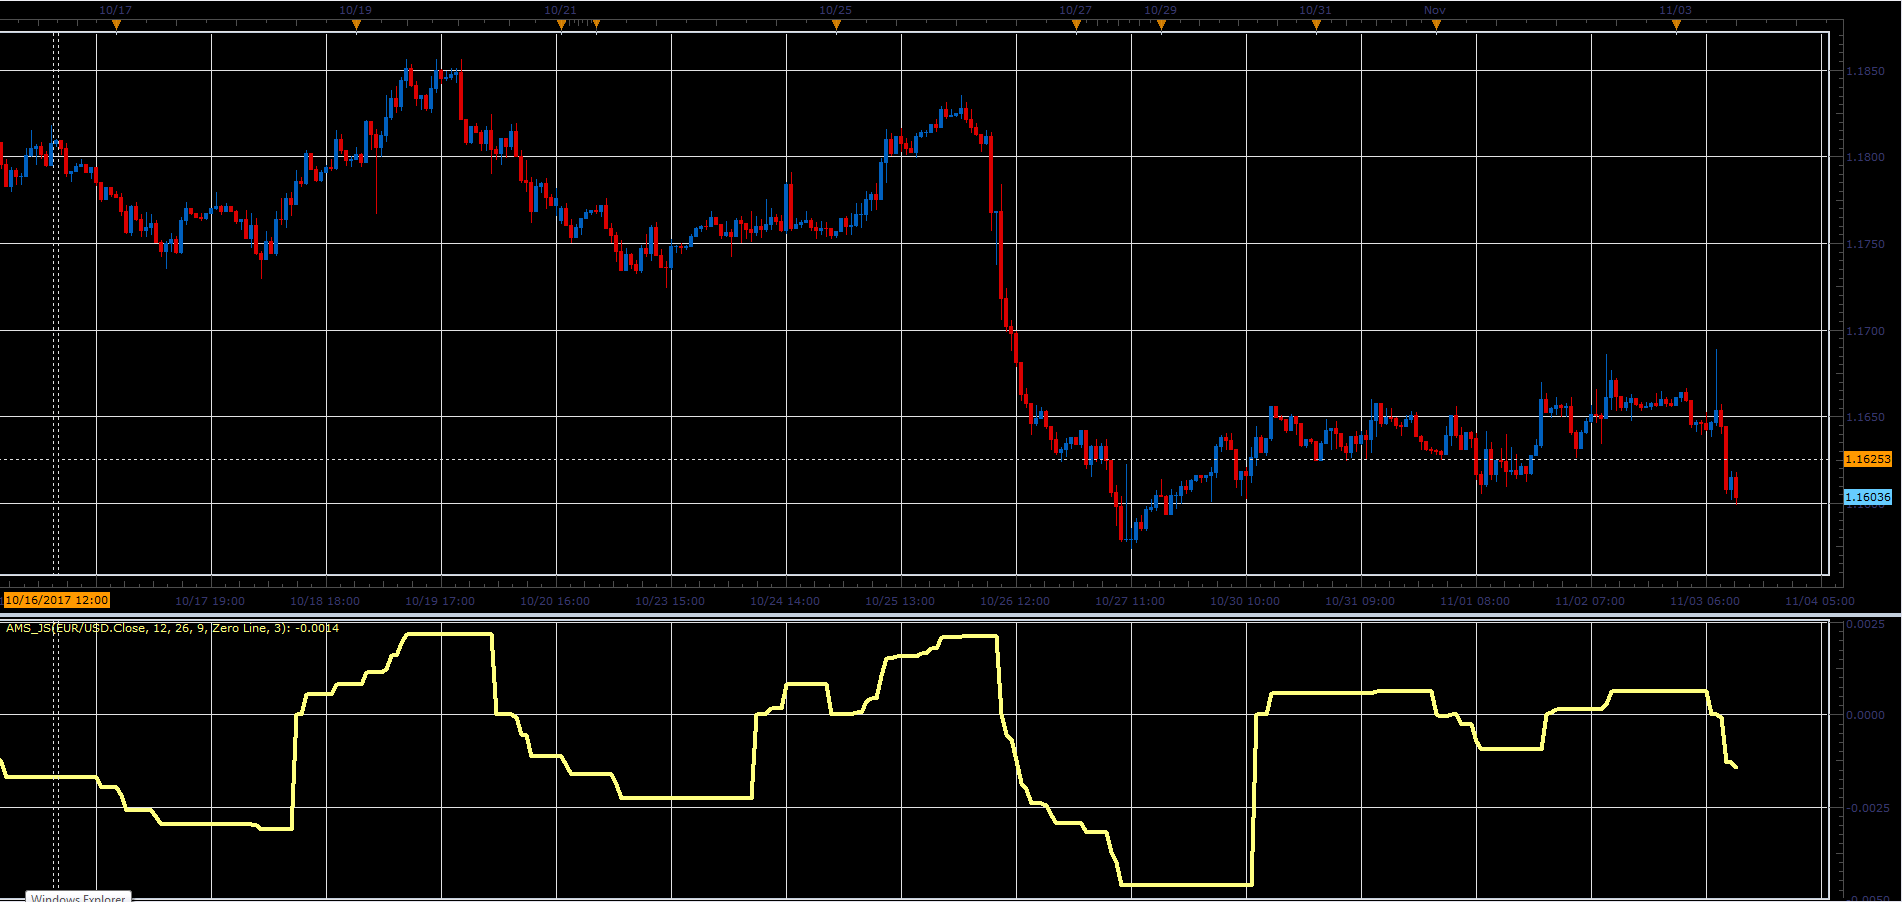The image size is (1902, 902).
Task: Click the 10/31 09:00 time axis label
Action: (x=1360, y=601)
